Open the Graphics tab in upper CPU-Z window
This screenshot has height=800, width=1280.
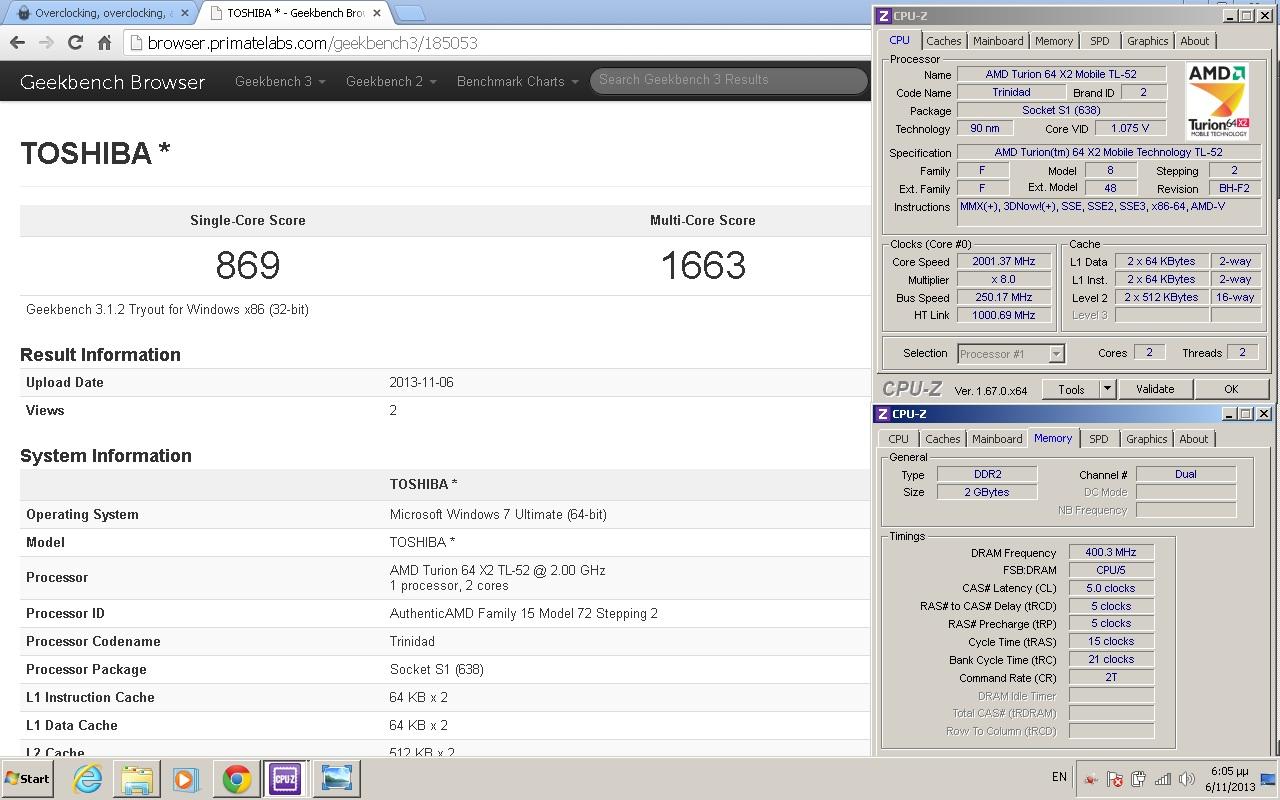(x=1147, y=41)
